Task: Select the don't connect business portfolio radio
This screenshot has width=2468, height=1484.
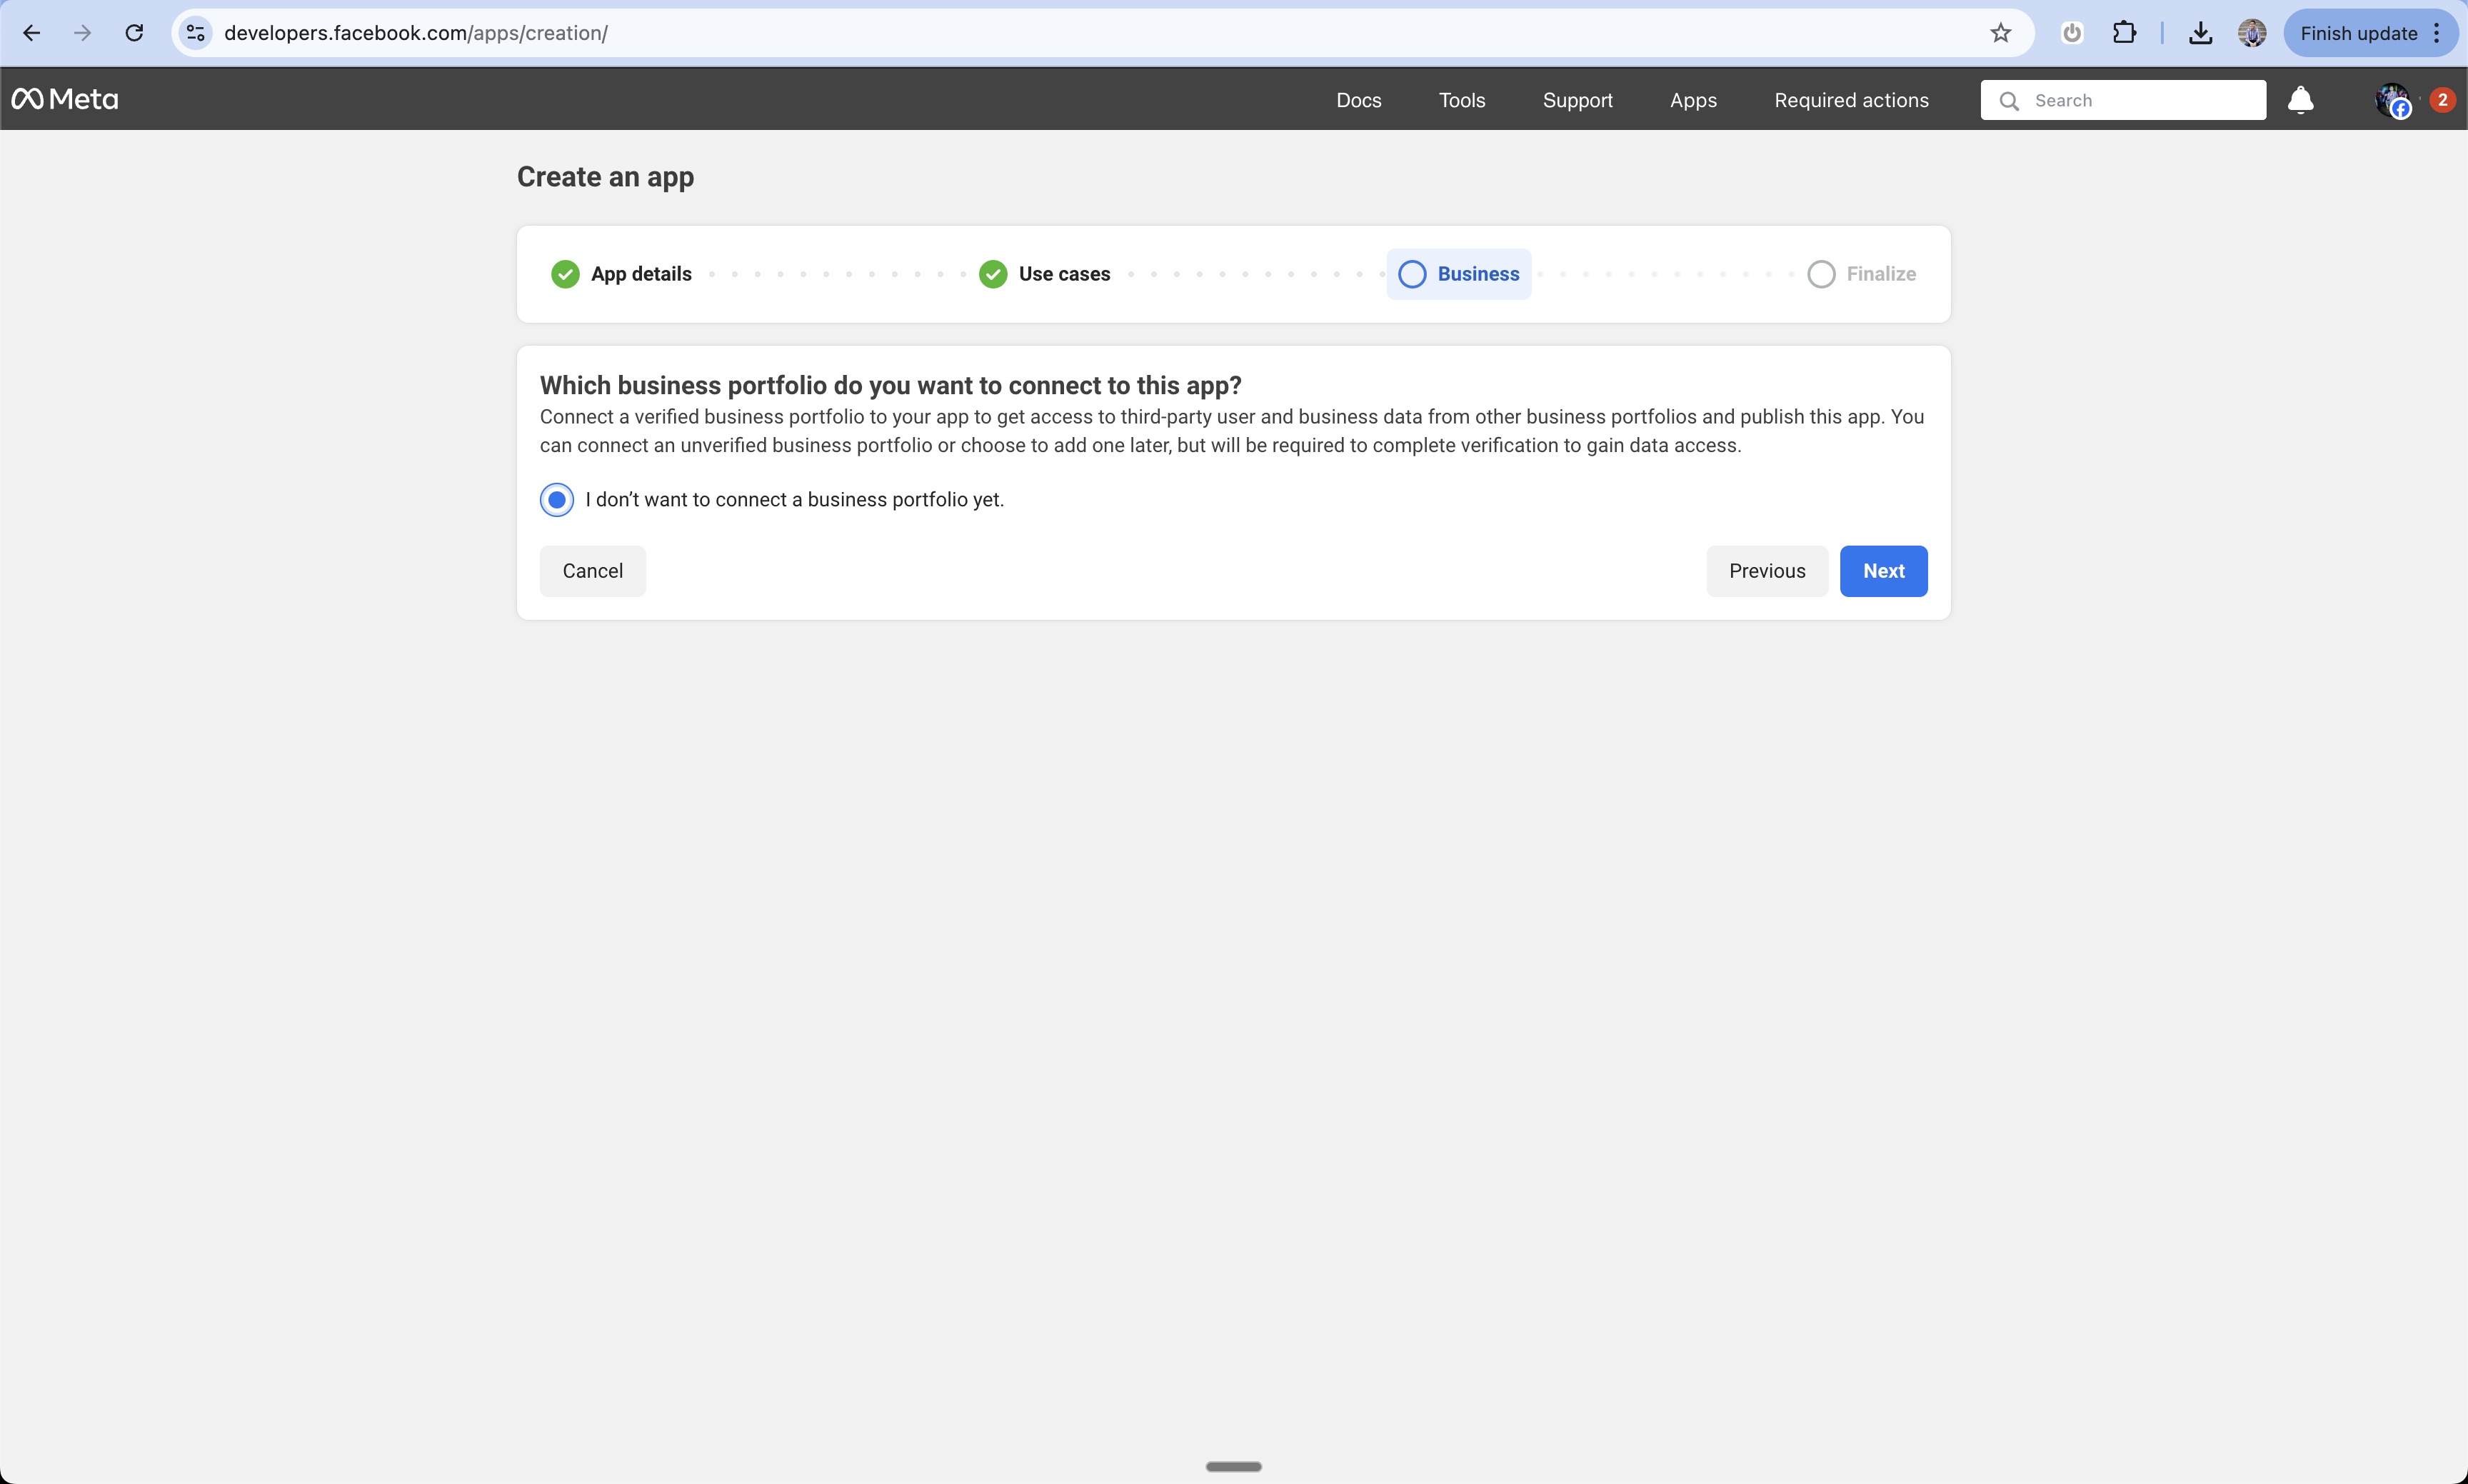Action: [x=557, y=499]
